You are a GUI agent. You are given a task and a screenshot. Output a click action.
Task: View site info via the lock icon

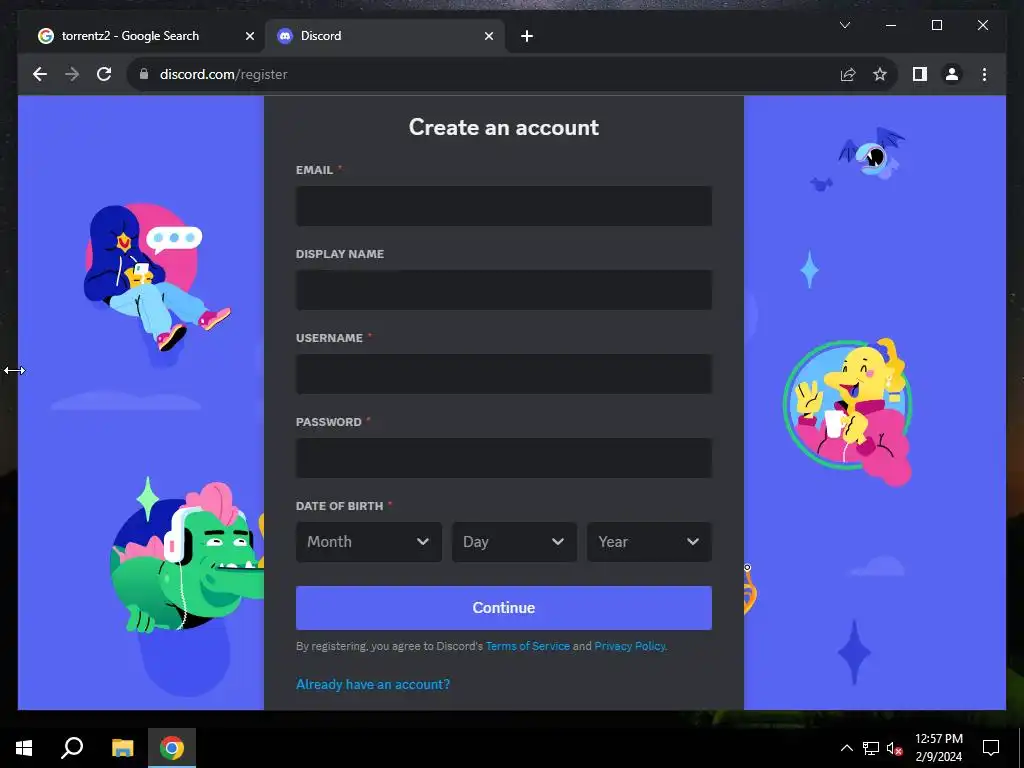pyautogui.click(x=144, y=74)
